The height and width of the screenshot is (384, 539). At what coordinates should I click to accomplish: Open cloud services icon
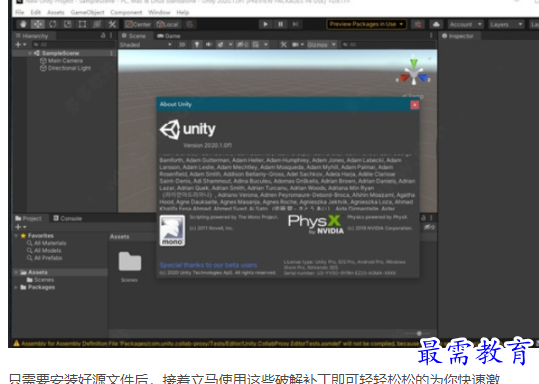point(436,24)
